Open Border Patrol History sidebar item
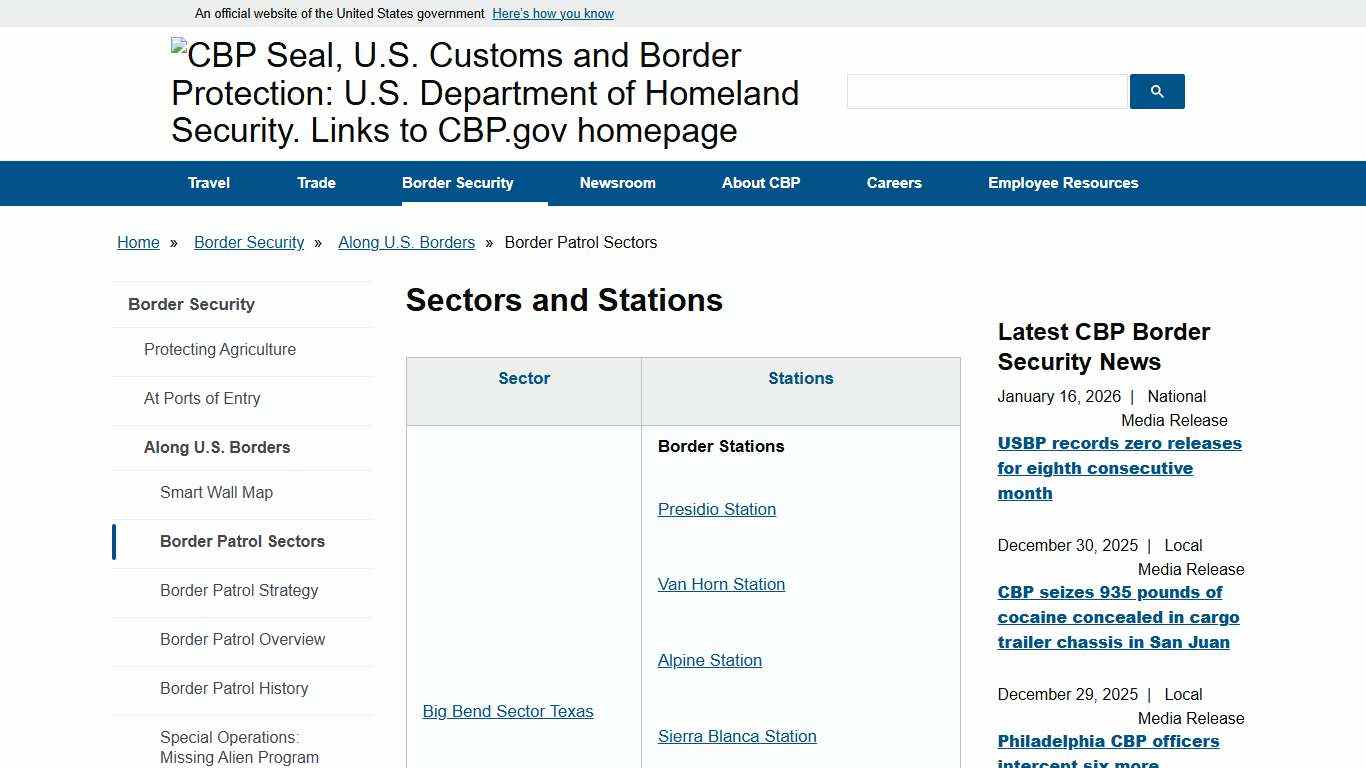This screenshot has width=1366, height=768. click(x=234, y=688)
